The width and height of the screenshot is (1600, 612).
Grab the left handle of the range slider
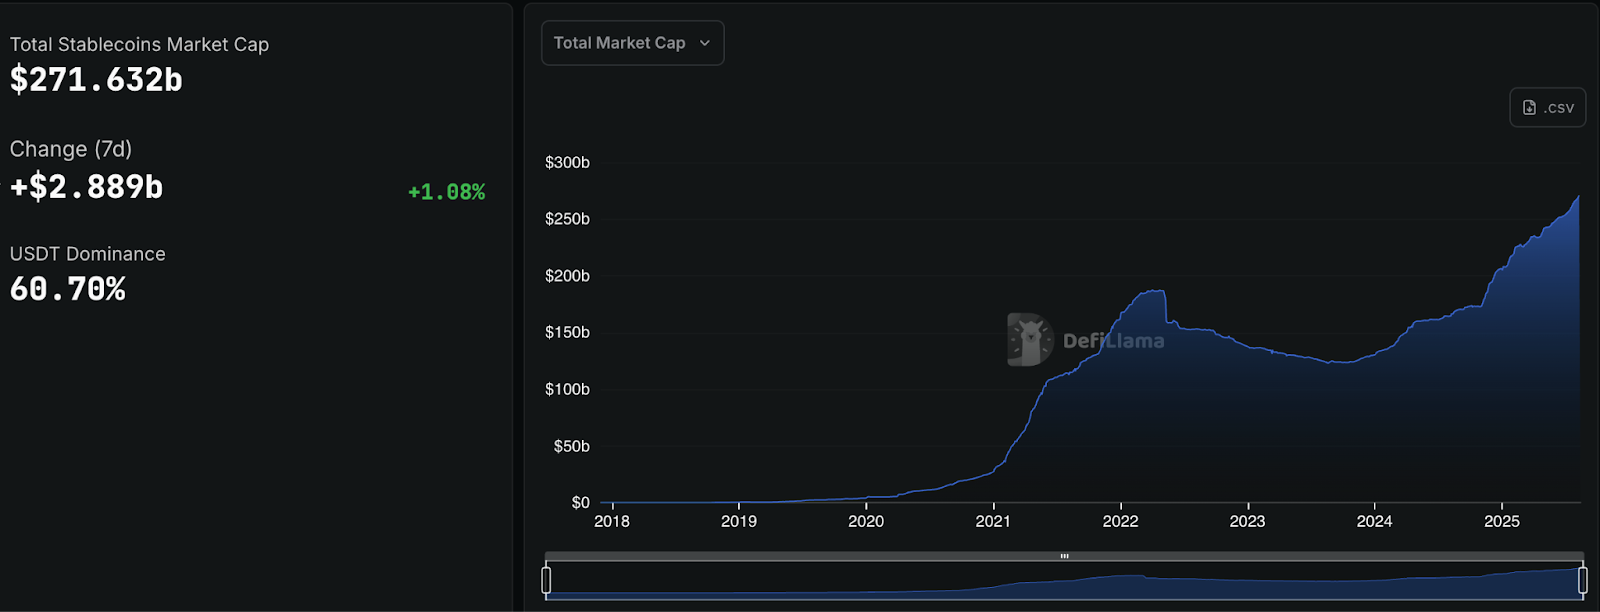pos(546,580)
